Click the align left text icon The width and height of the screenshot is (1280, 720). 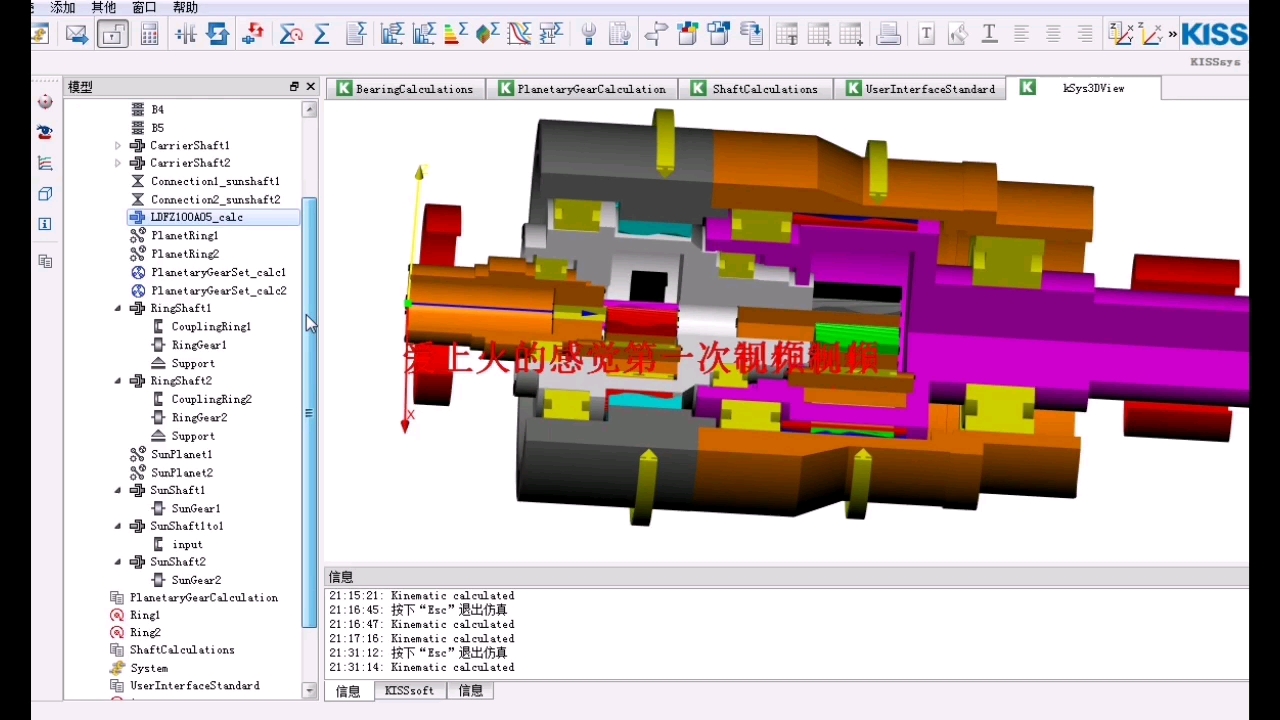click(1021, 34)
